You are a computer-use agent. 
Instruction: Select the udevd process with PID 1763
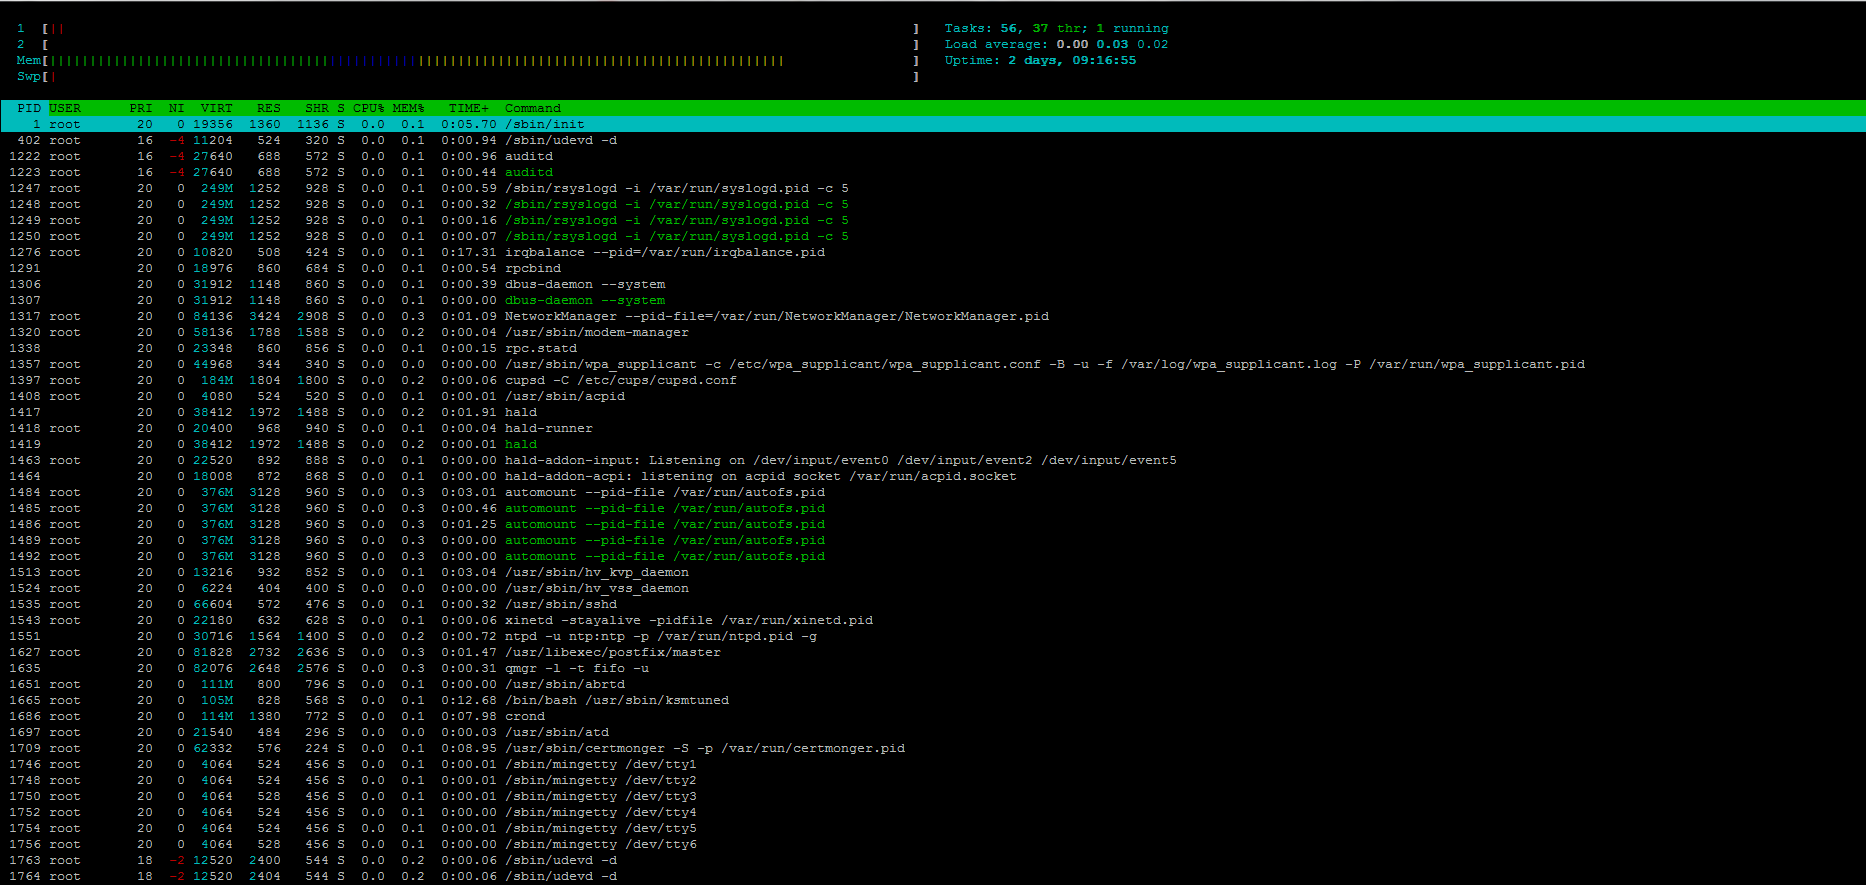[933, 860]
